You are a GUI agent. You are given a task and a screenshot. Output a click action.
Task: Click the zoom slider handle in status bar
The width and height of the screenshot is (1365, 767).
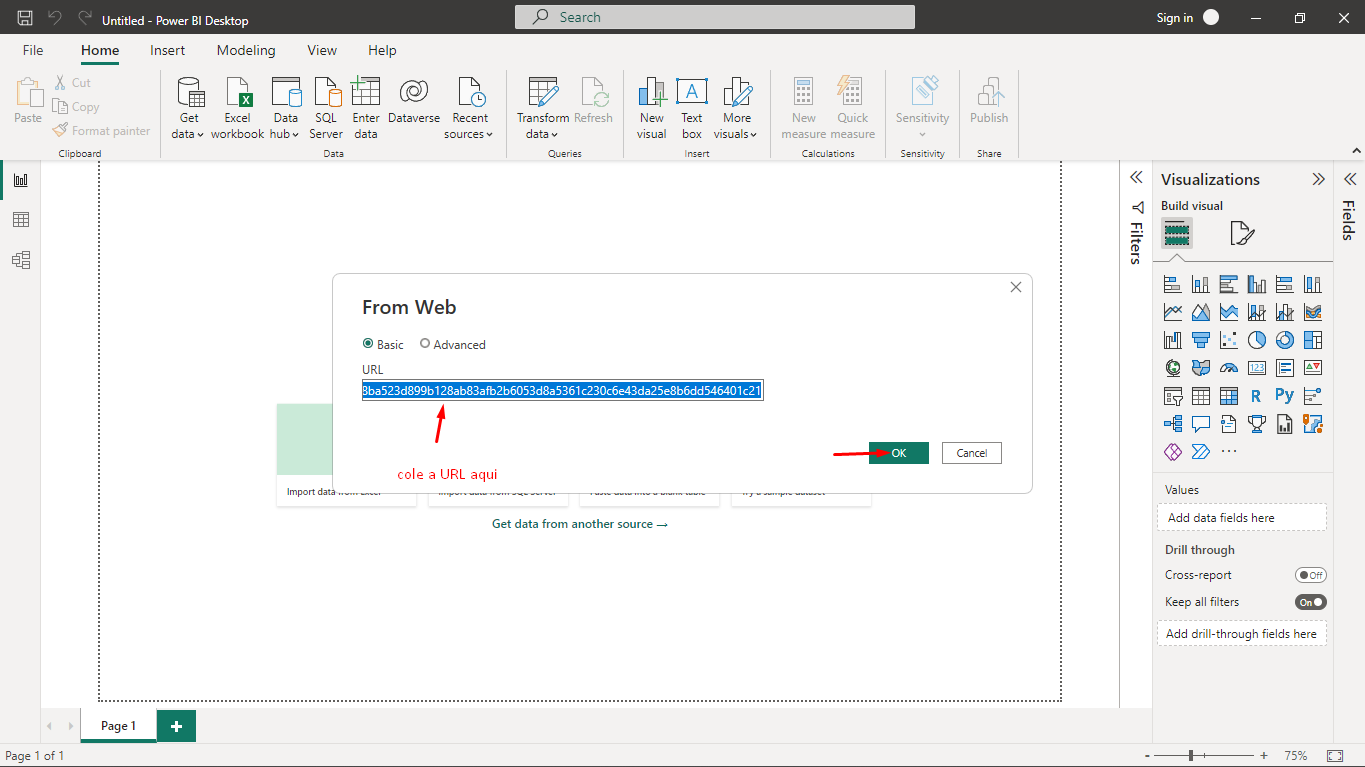1191,756
